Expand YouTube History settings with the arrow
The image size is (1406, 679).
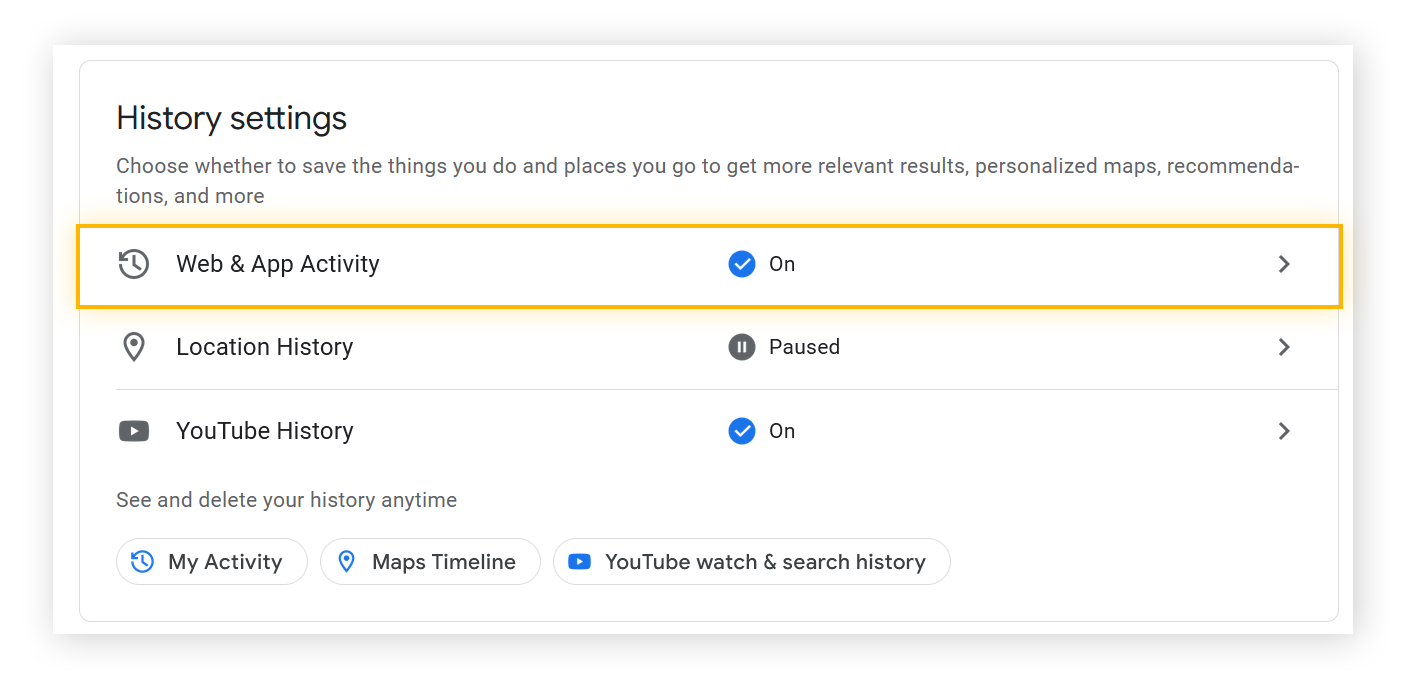click(1284, 431)
